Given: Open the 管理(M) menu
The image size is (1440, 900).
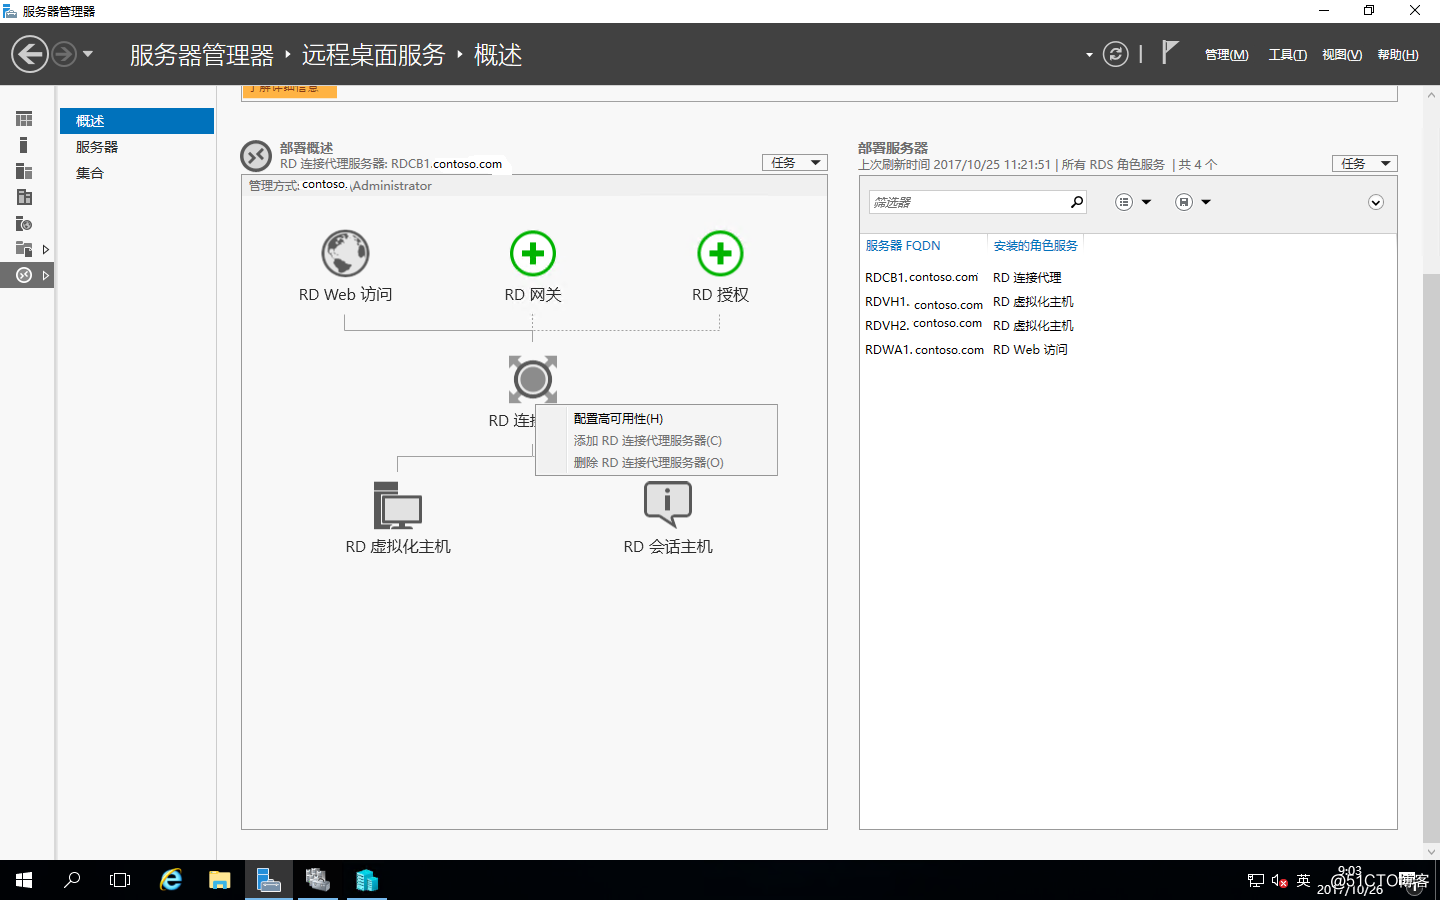Looking at the screenshot, I should [x=1226, y=55].
